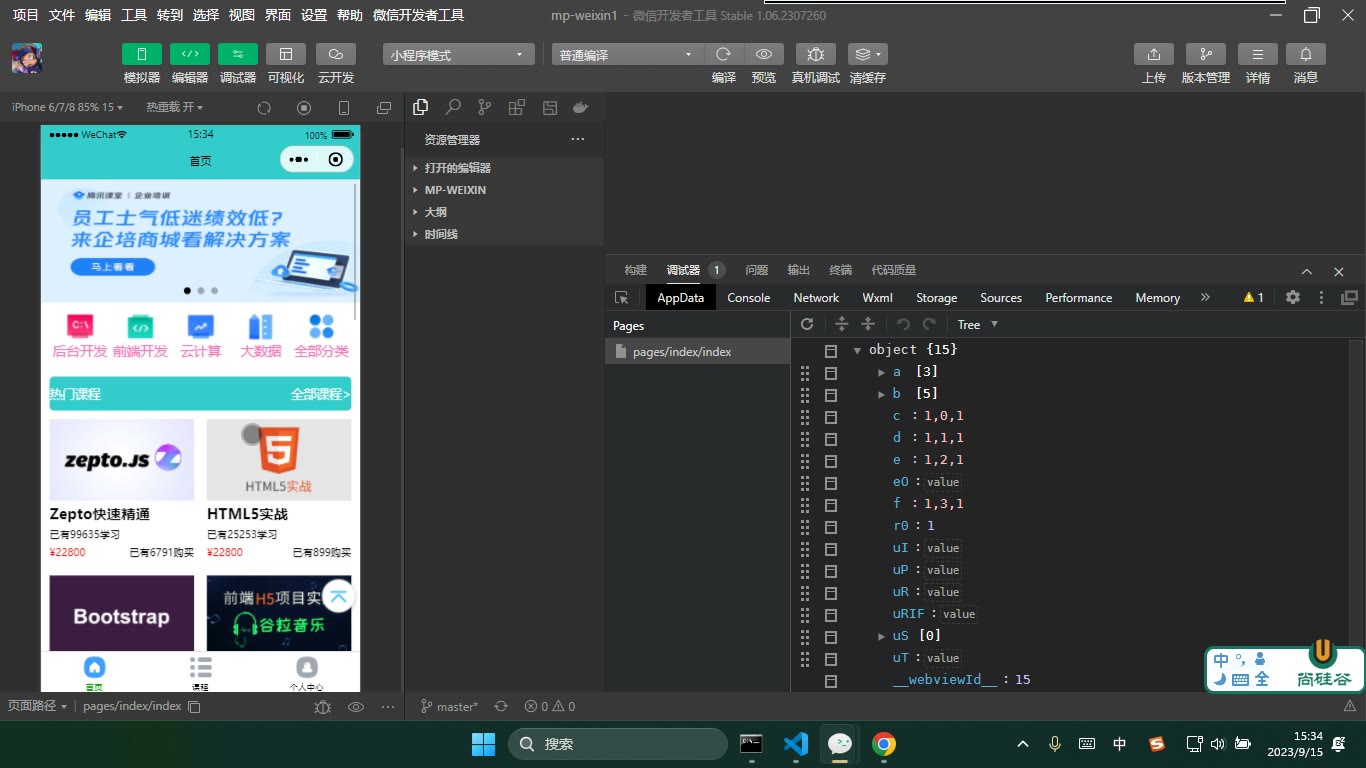Viewport: 1366px width, 768px height.
Task: Select the search icon in the editor sidebar
Action: click(453, 107)
